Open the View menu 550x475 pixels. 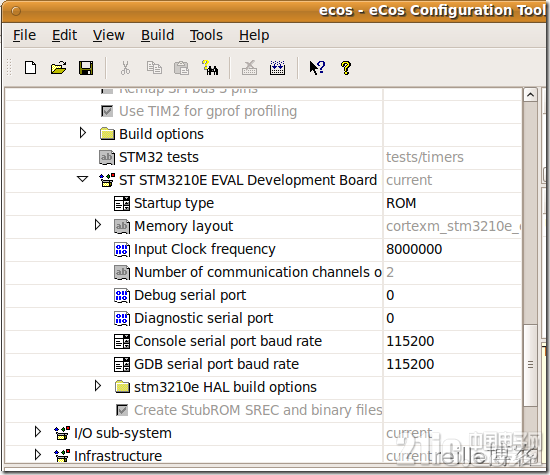point(108,35)
